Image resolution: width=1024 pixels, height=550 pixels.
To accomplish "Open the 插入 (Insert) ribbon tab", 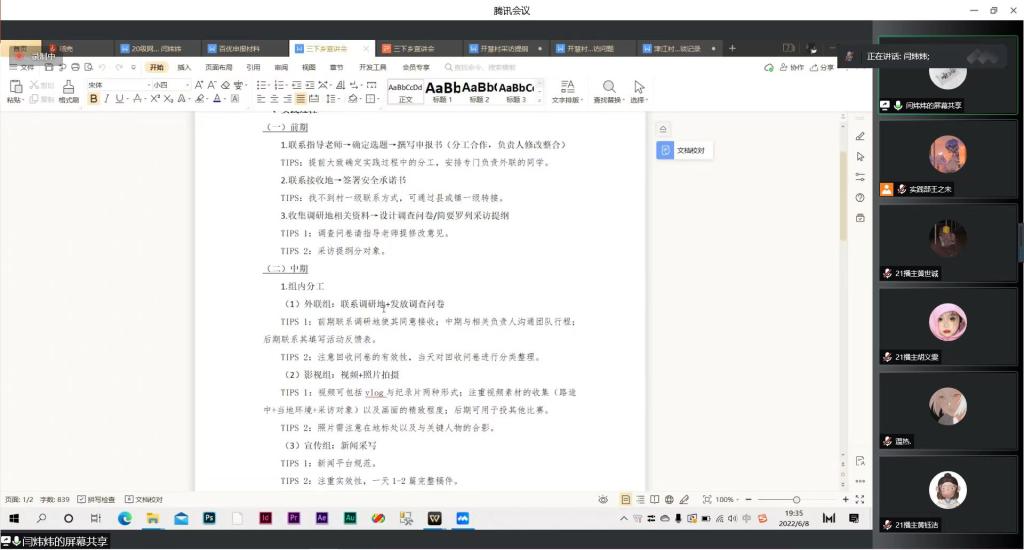I will click(184, 67).
